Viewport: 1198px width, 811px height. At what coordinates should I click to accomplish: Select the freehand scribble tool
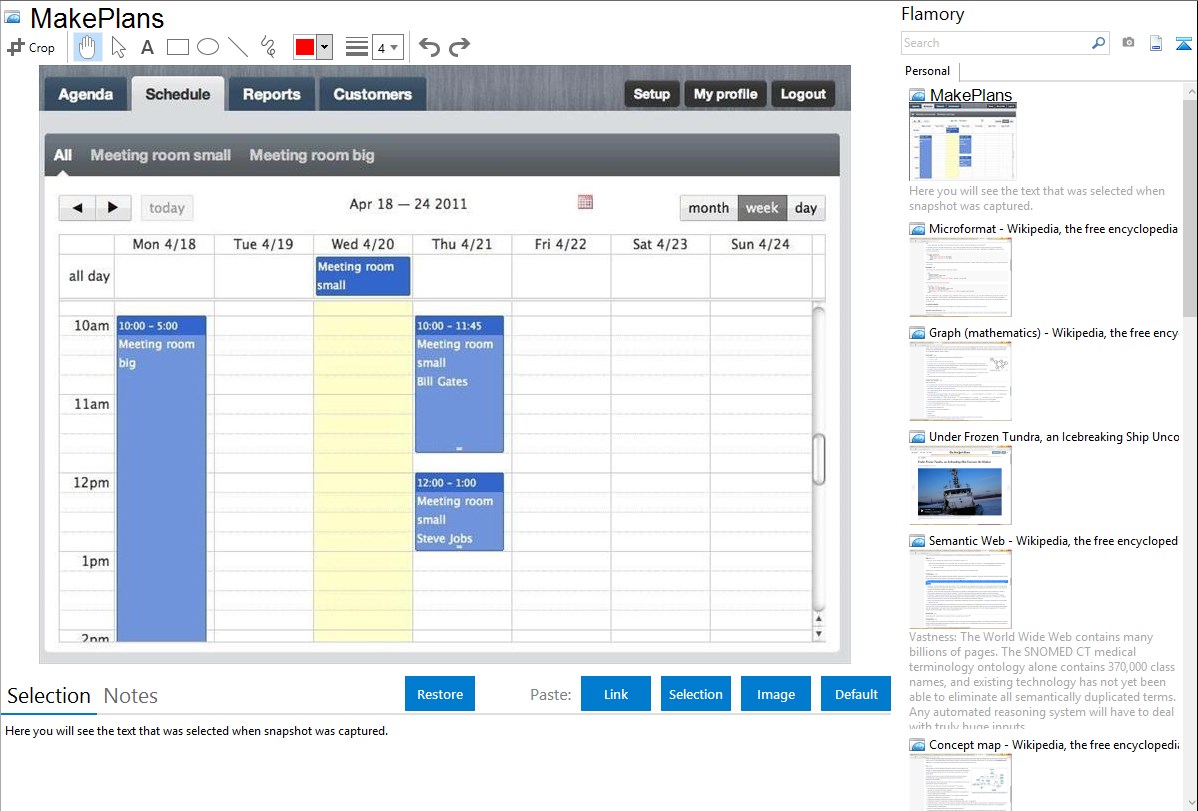click(267, 47)
